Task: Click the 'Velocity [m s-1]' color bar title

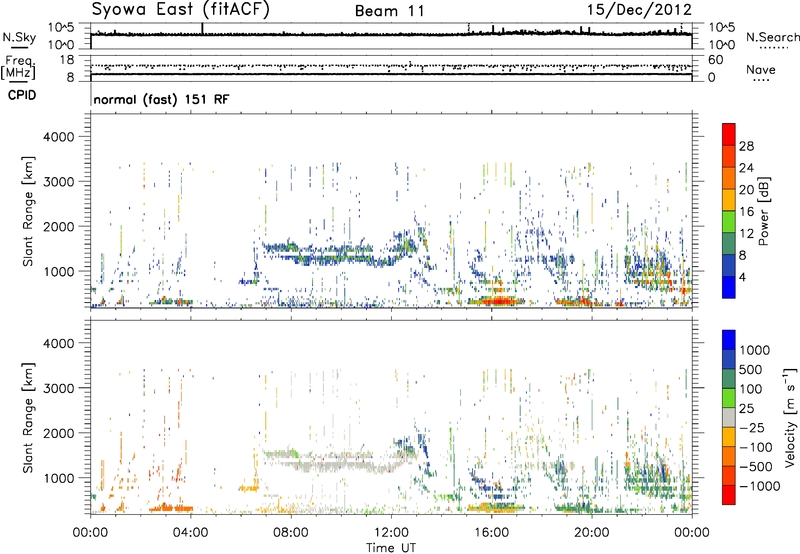Action: click(790, 417)
